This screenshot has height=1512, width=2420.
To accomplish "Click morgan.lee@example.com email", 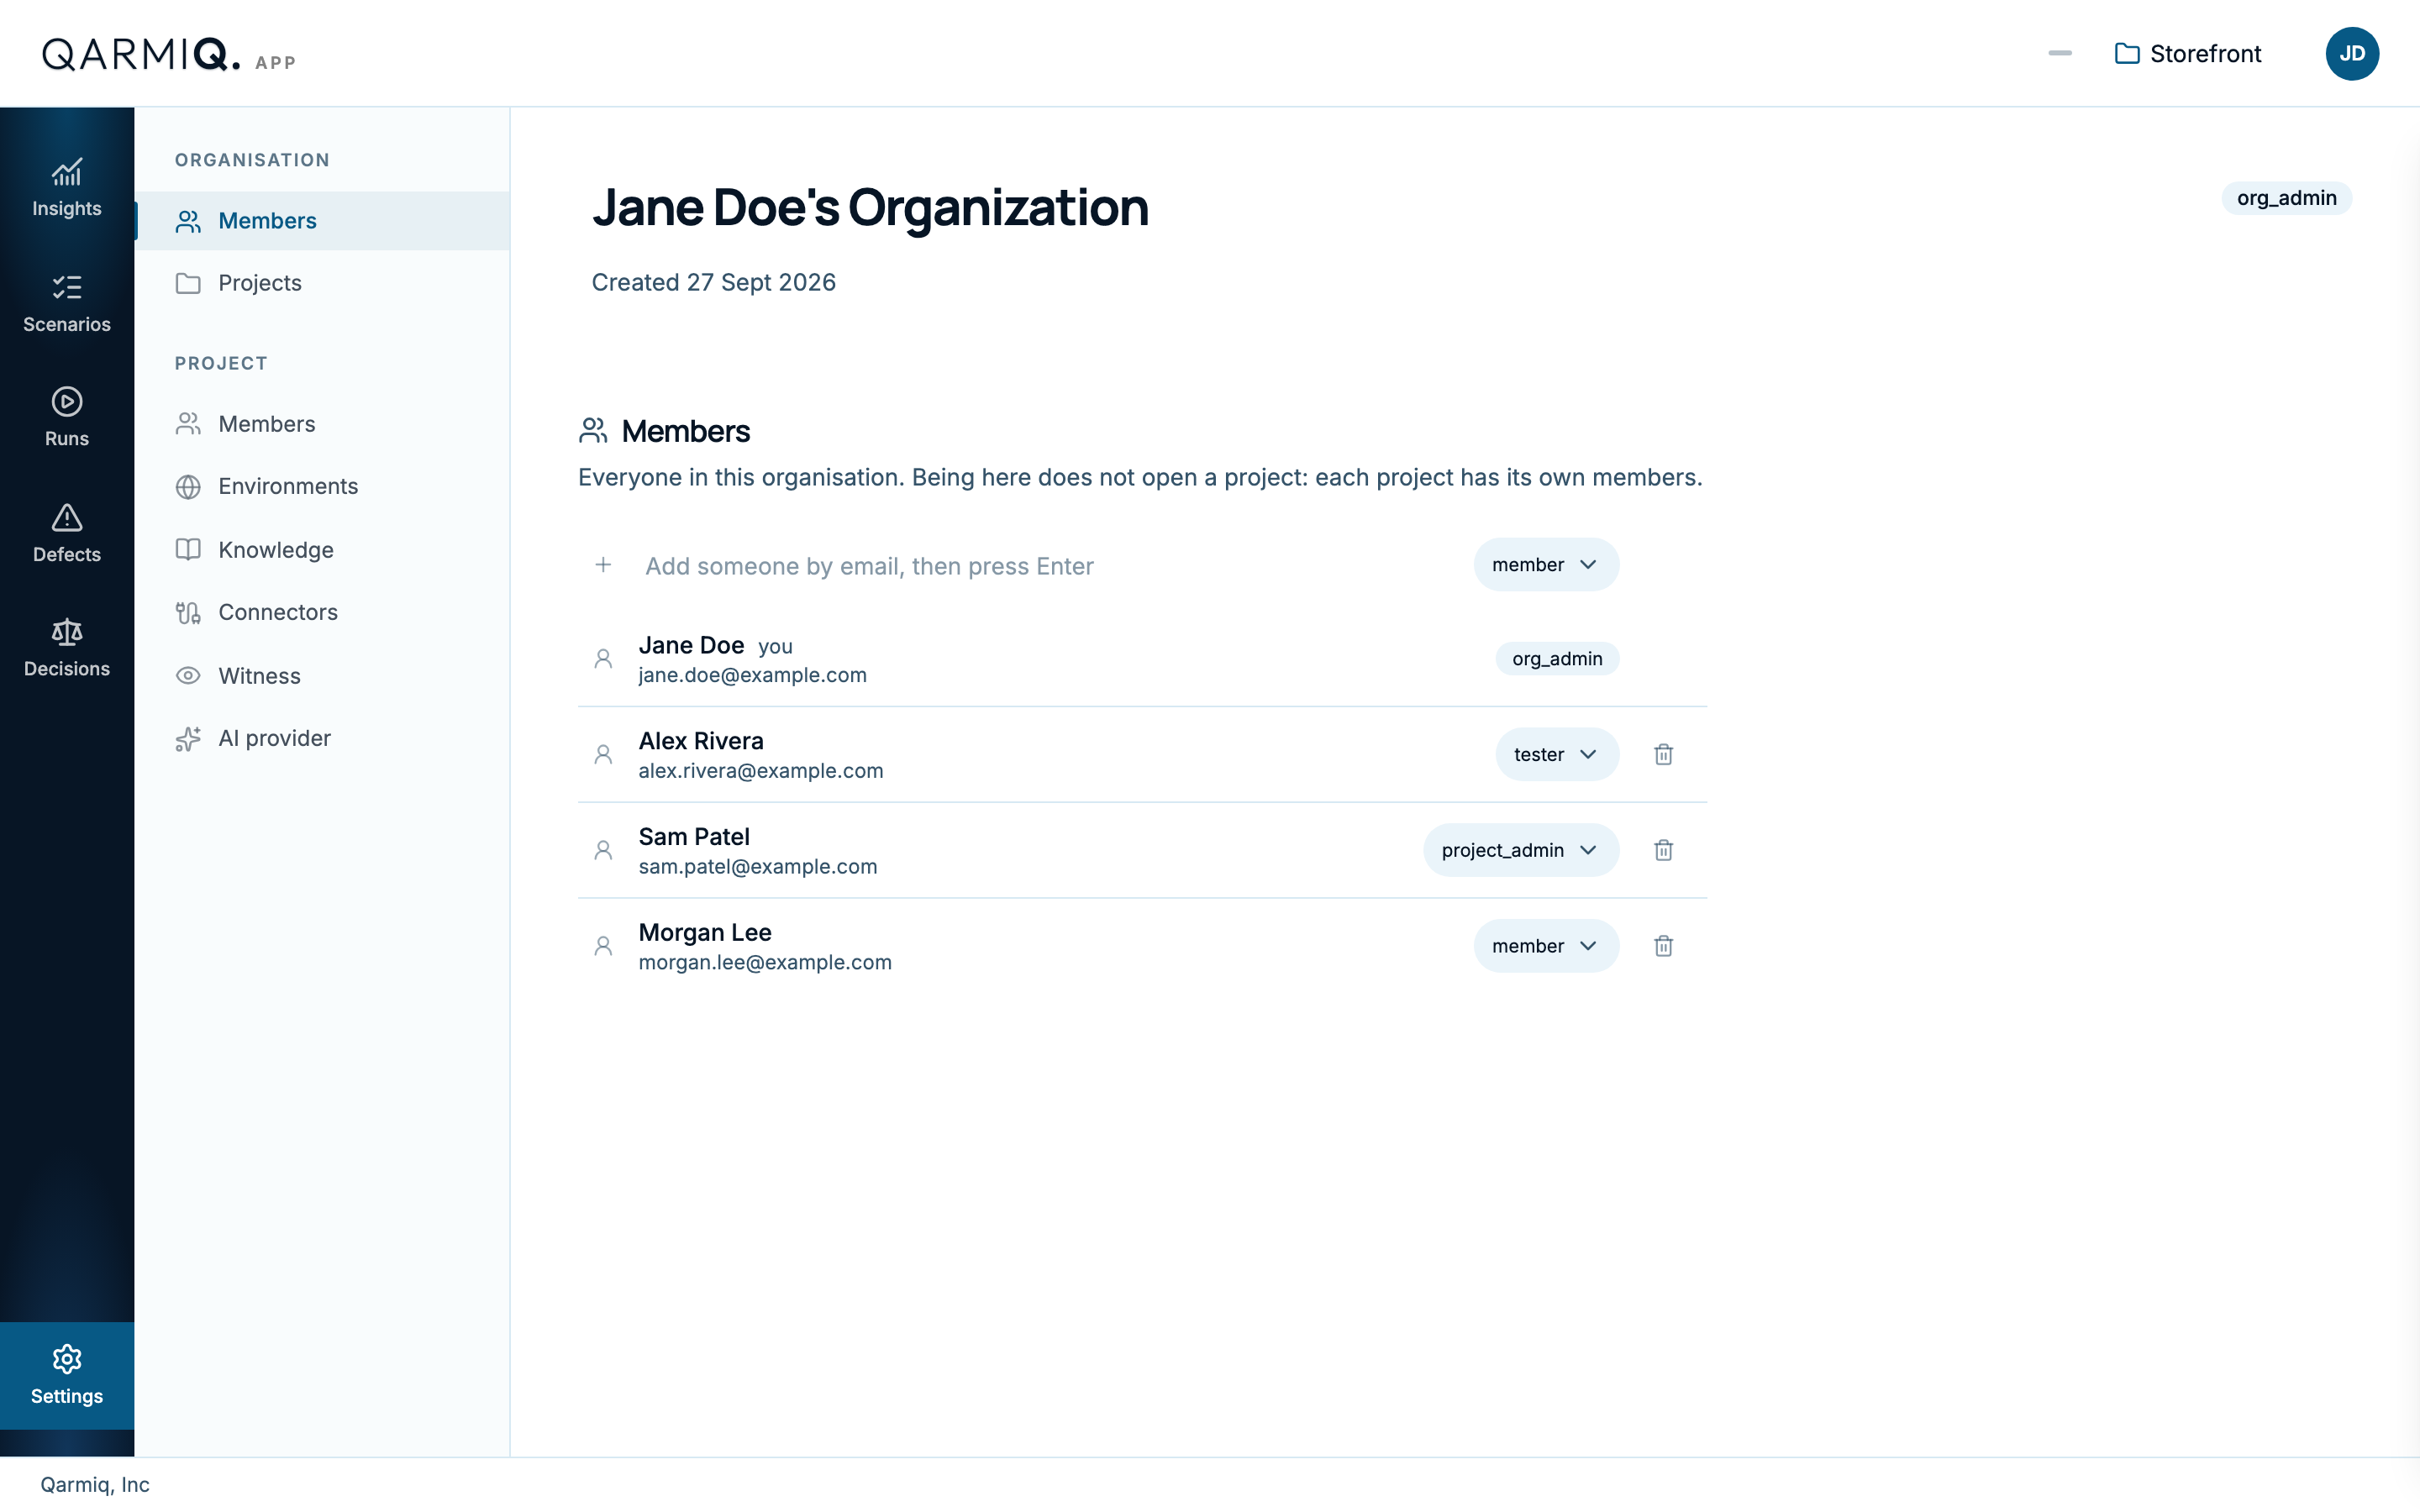I will click(x=765, y=963).
